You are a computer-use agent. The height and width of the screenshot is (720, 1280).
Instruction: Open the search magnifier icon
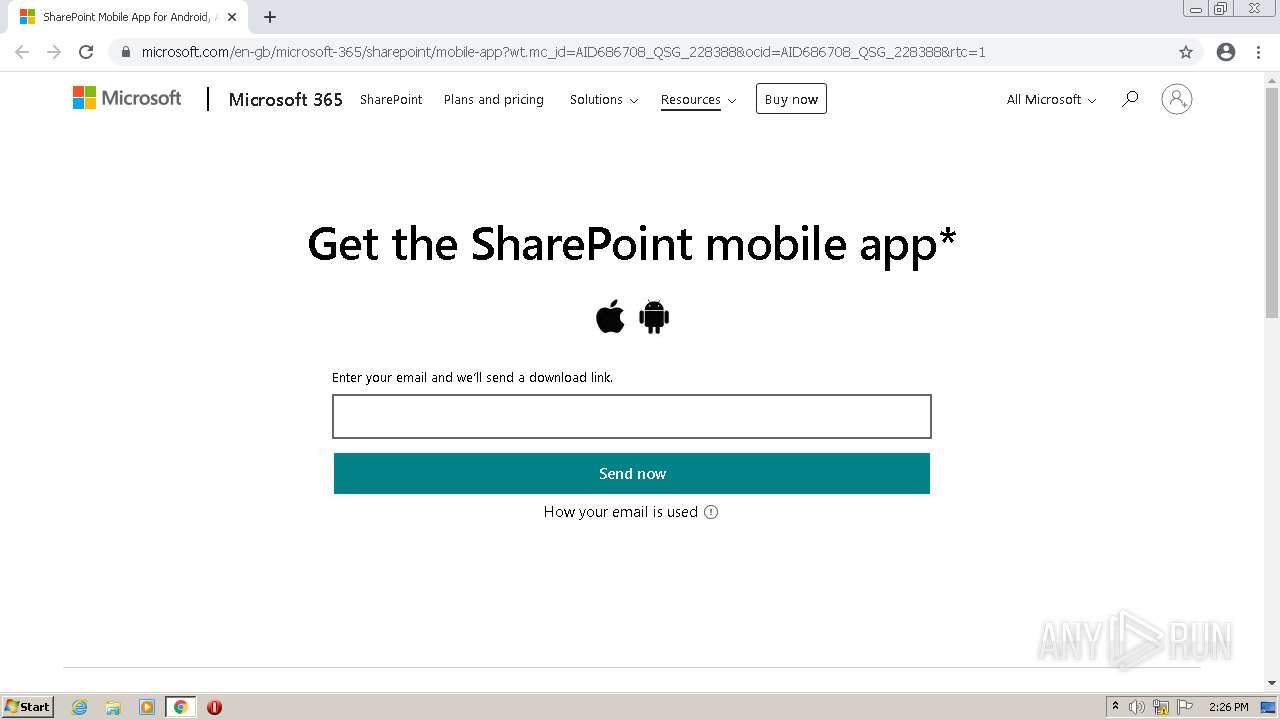(x=1130, y=99)
